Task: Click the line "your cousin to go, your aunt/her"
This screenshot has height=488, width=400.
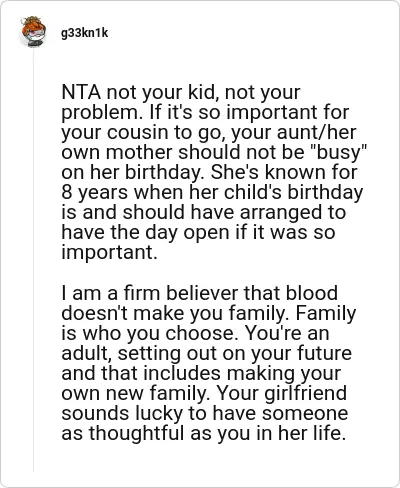Action: [x=209, y=133]
